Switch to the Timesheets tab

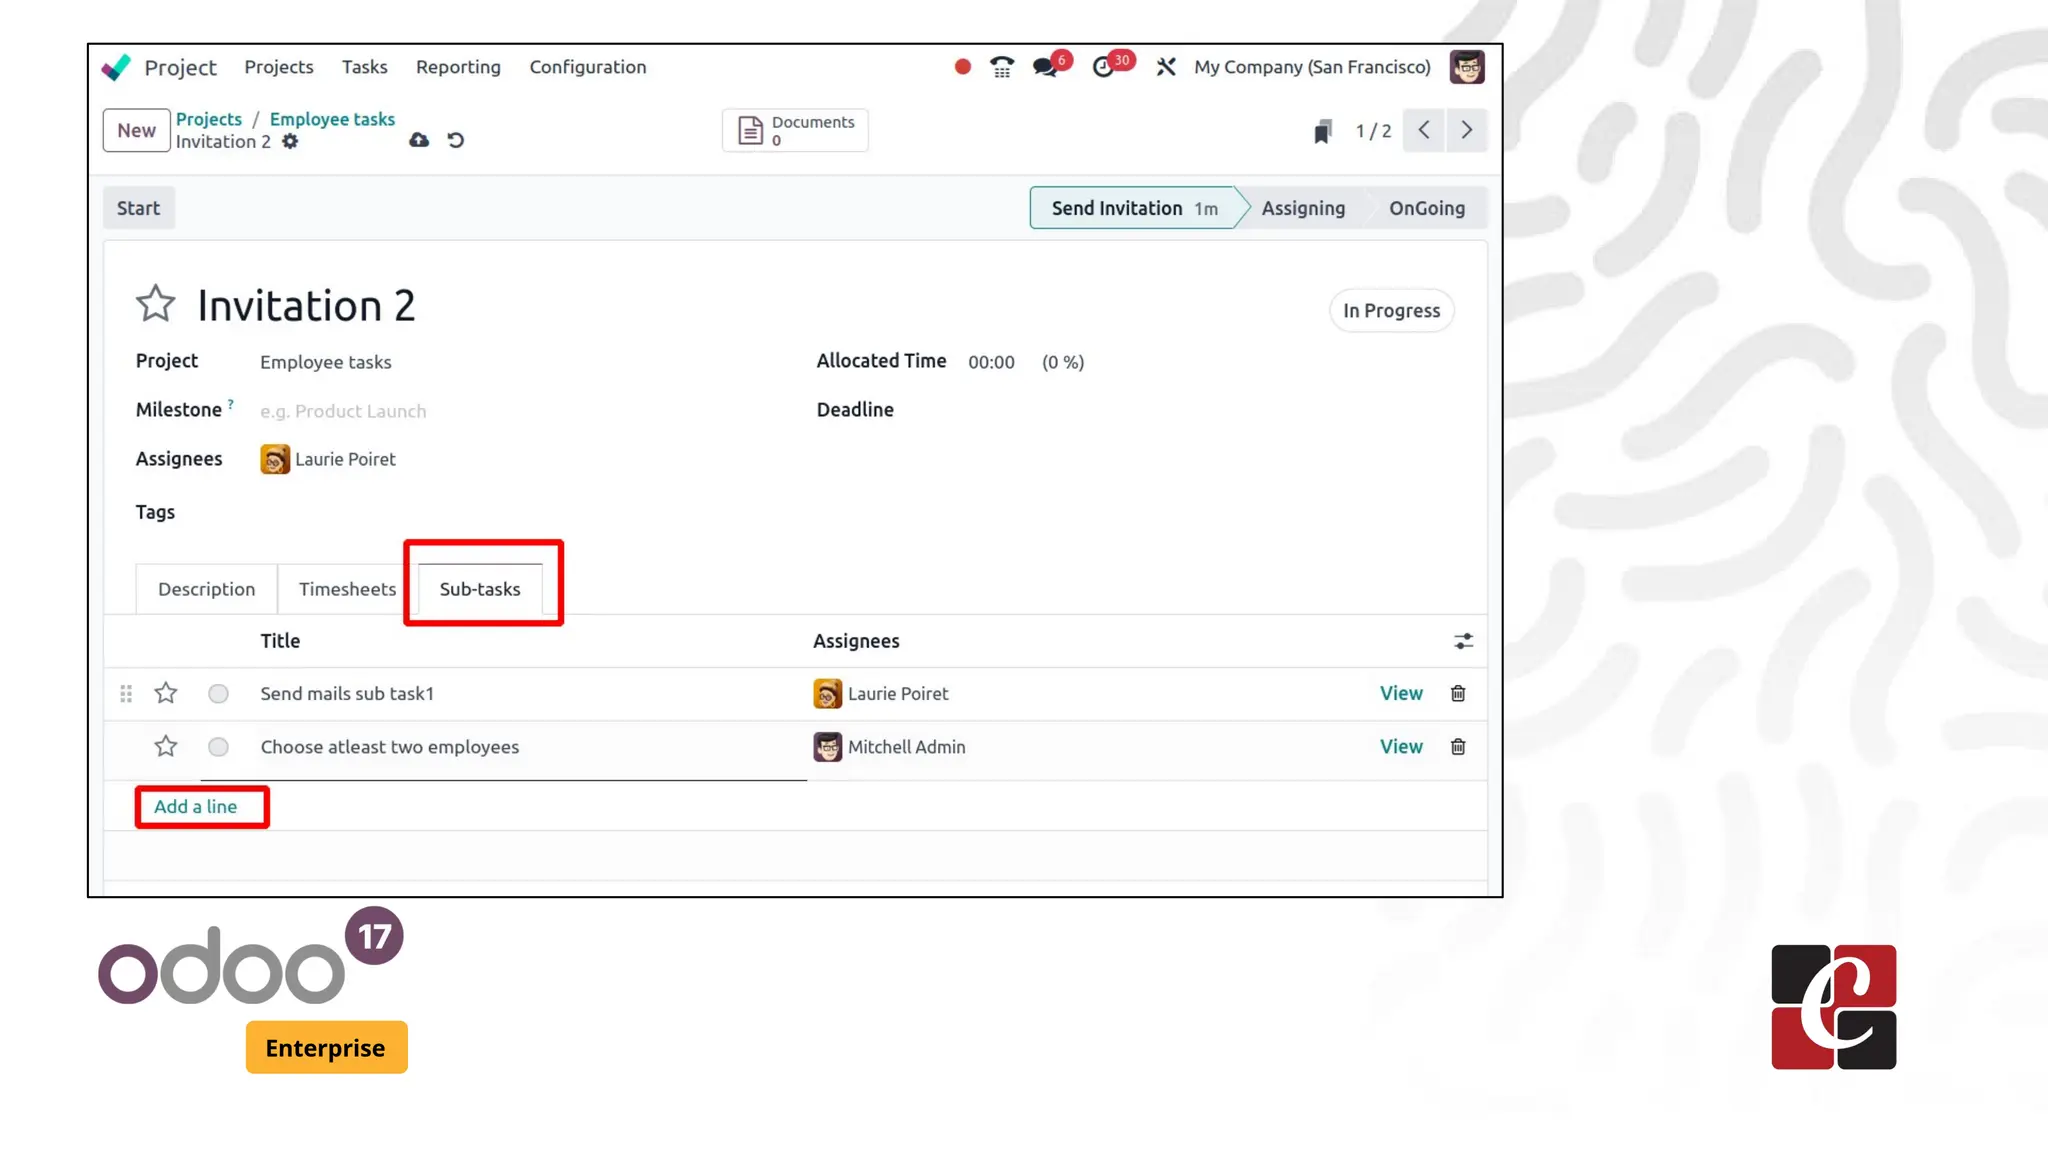(347, 589)
